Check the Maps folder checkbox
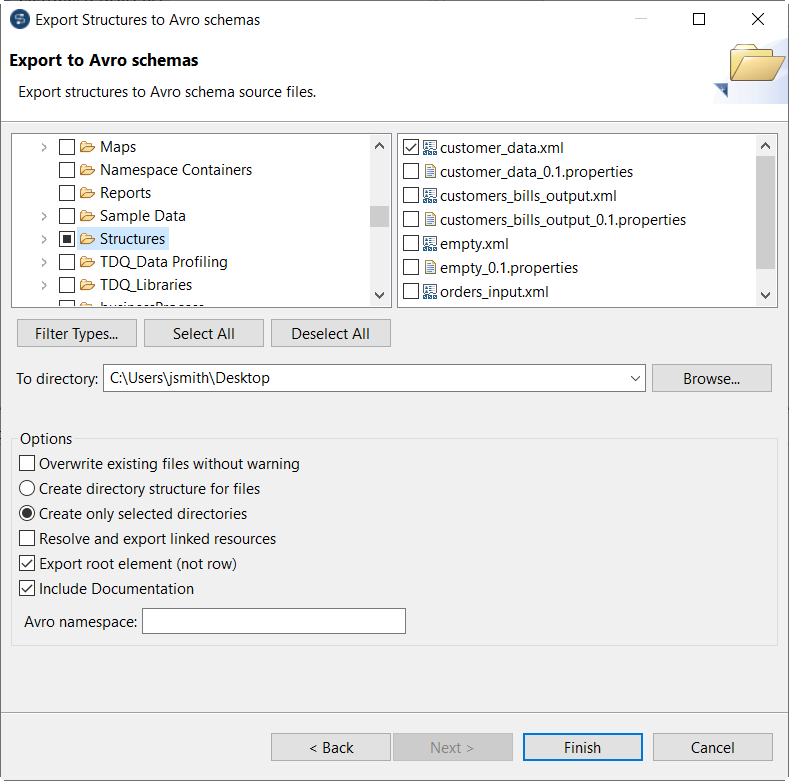789x781 pixels. click(x=67, y=147)
